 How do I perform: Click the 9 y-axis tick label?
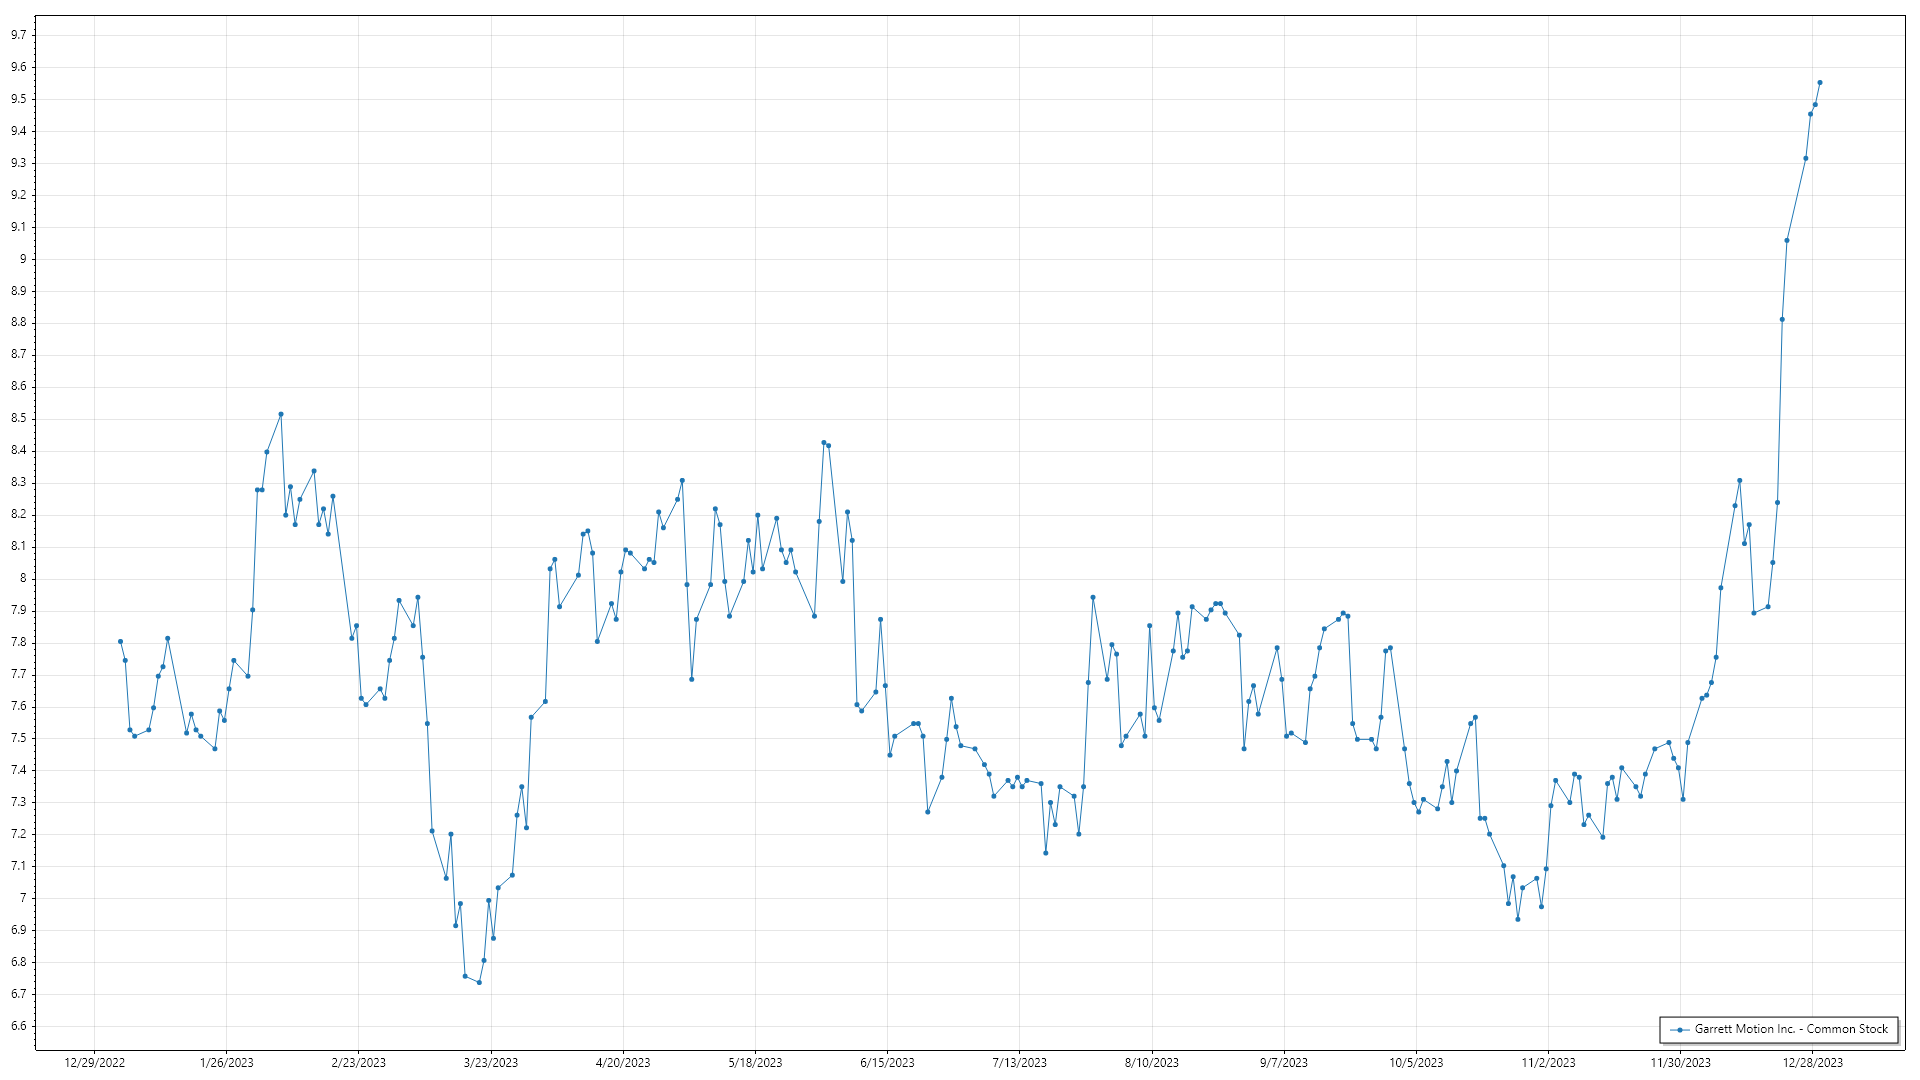point(23,259)
